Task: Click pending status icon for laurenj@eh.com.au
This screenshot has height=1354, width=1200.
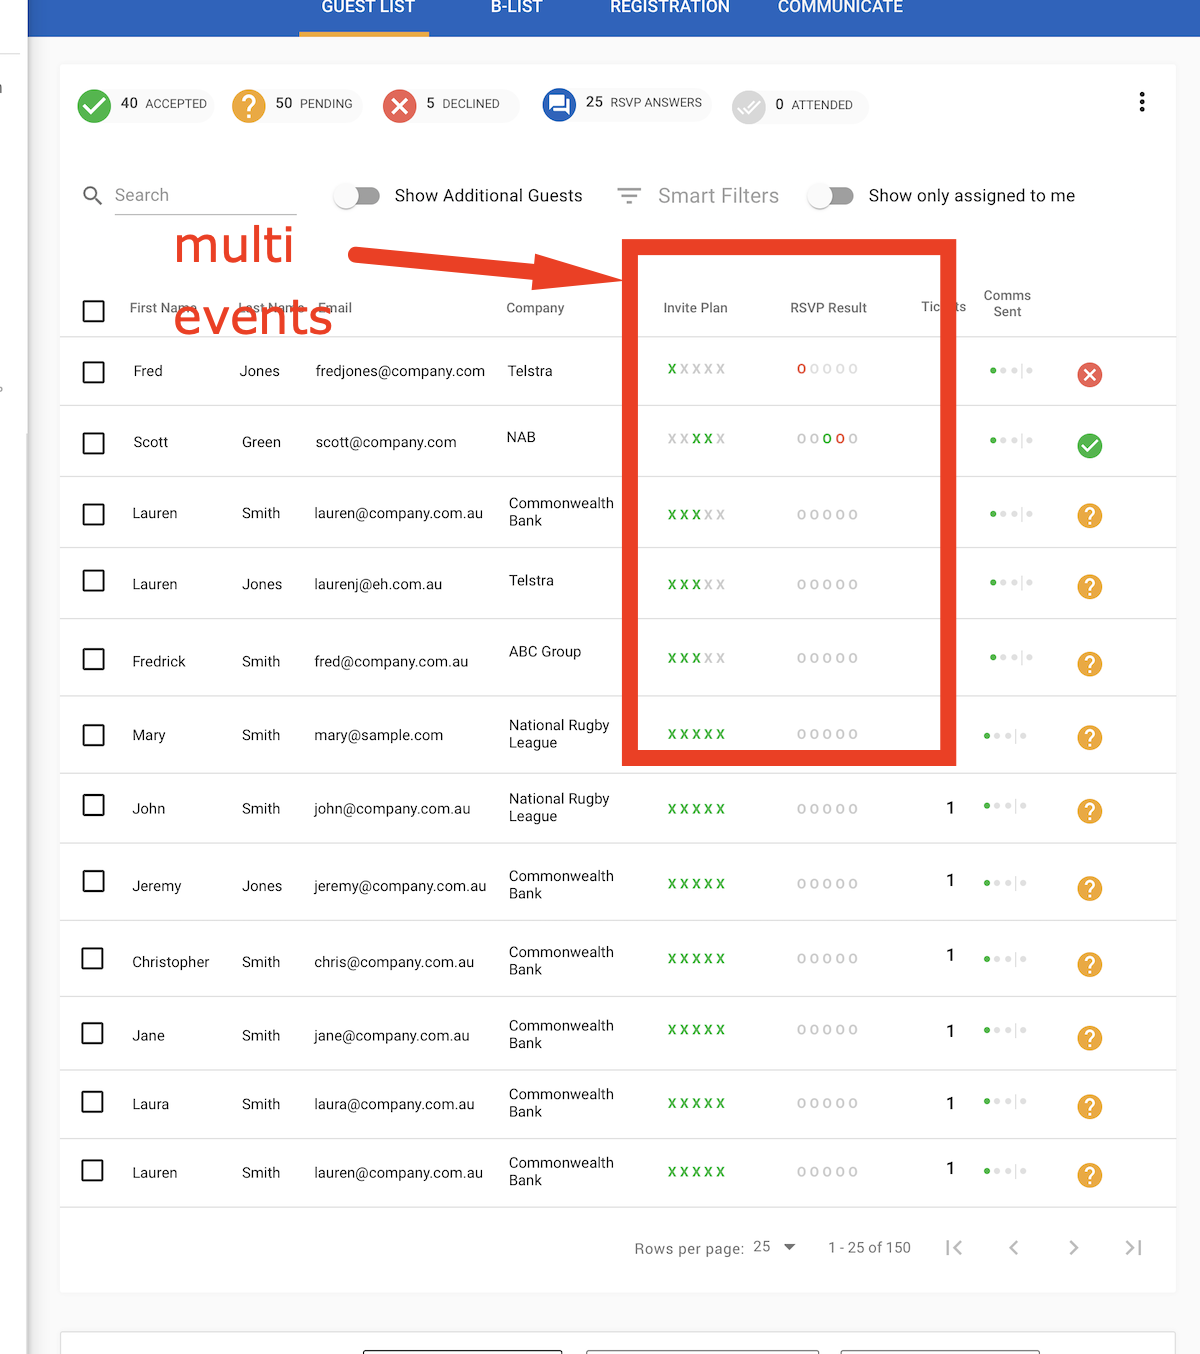Action: (1090, 587)
